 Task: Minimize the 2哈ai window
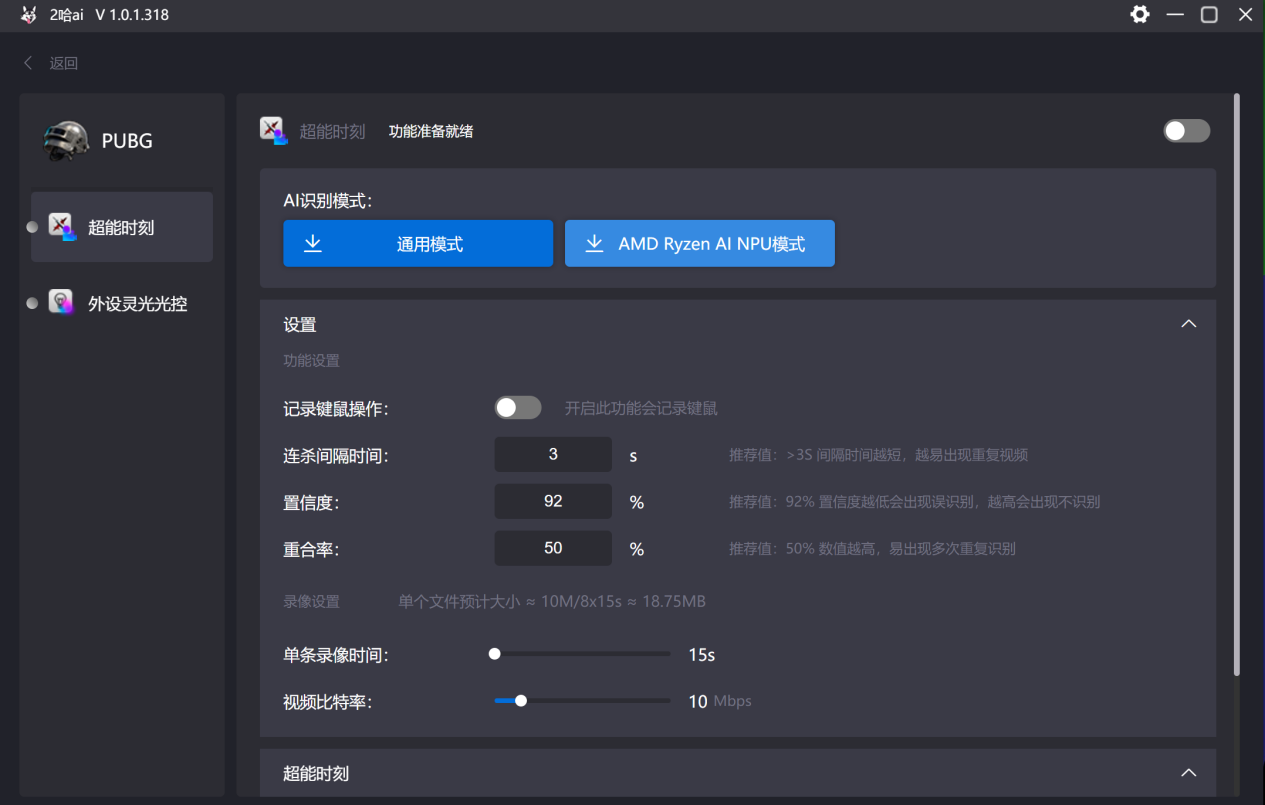(x=1175, y=14)
